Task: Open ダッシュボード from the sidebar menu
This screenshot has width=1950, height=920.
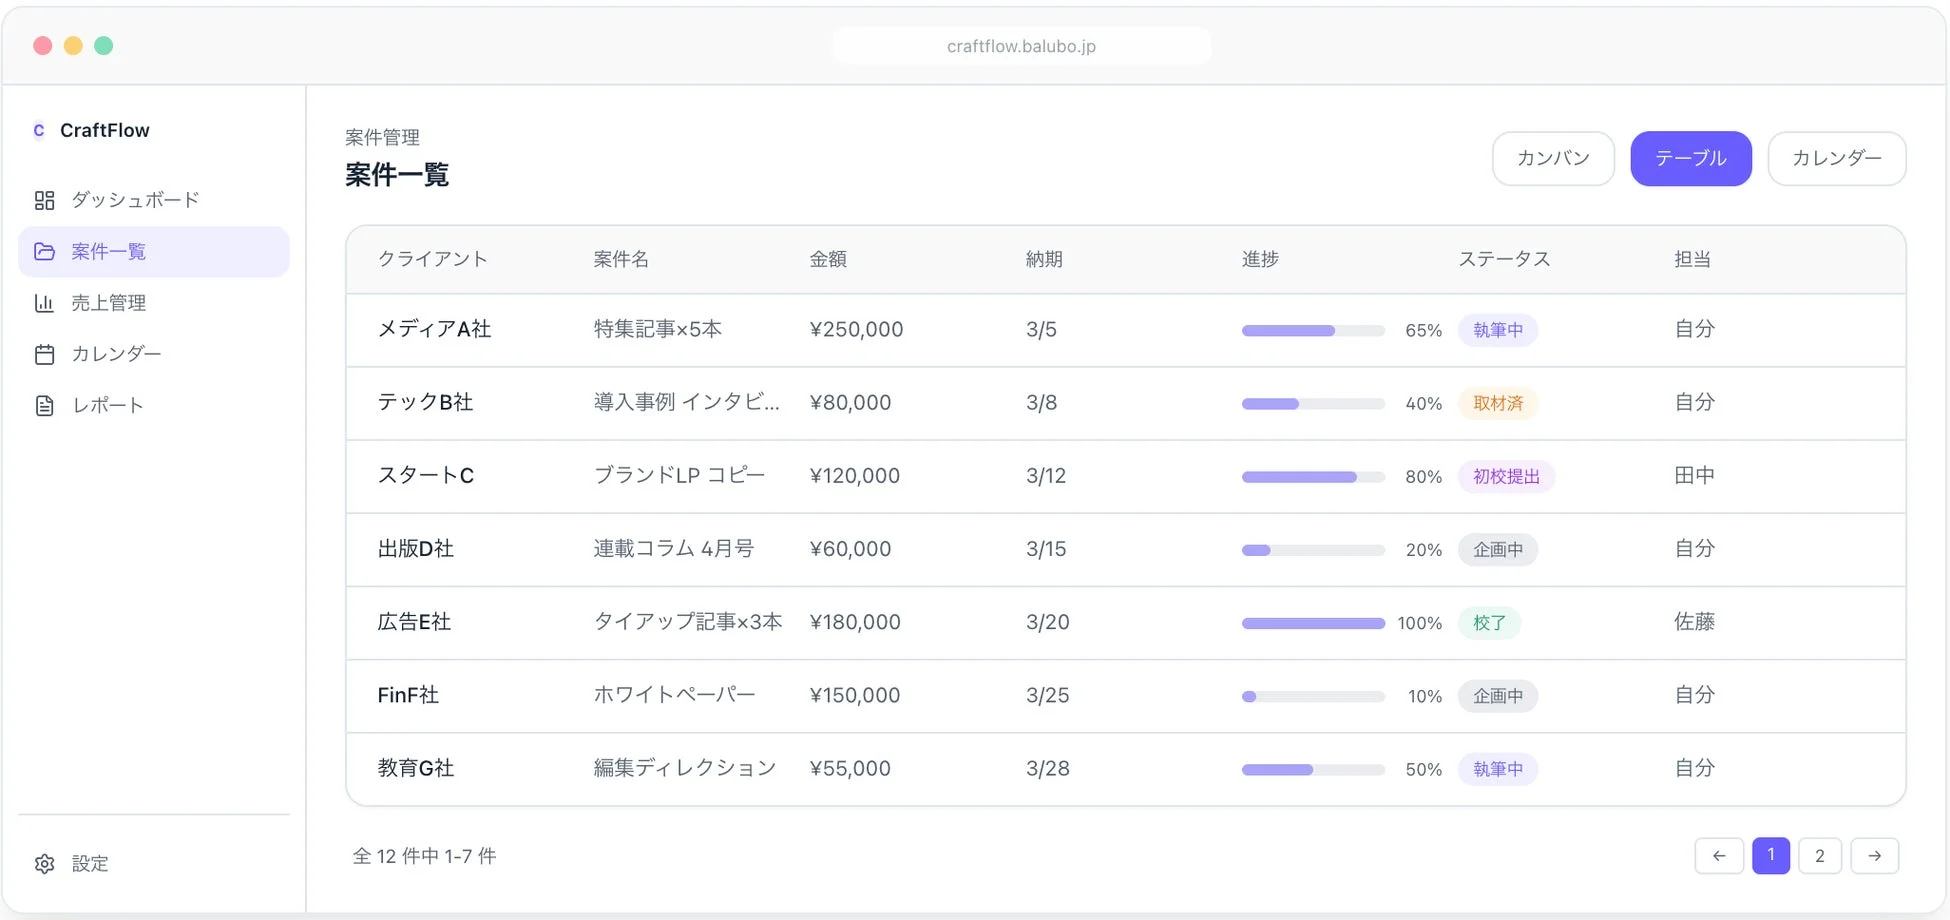Action: (x=134, y=200)
